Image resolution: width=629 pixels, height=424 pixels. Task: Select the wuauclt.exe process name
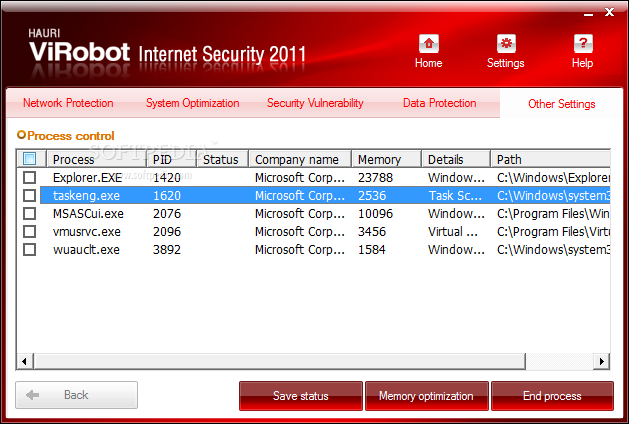86,250
